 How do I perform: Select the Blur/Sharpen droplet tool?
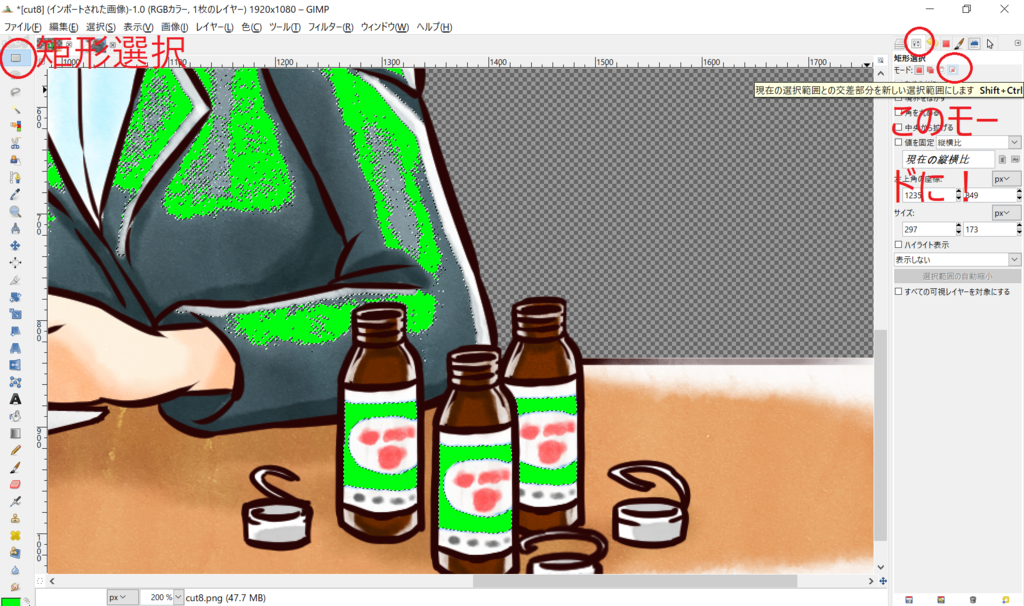click(16, 569)
